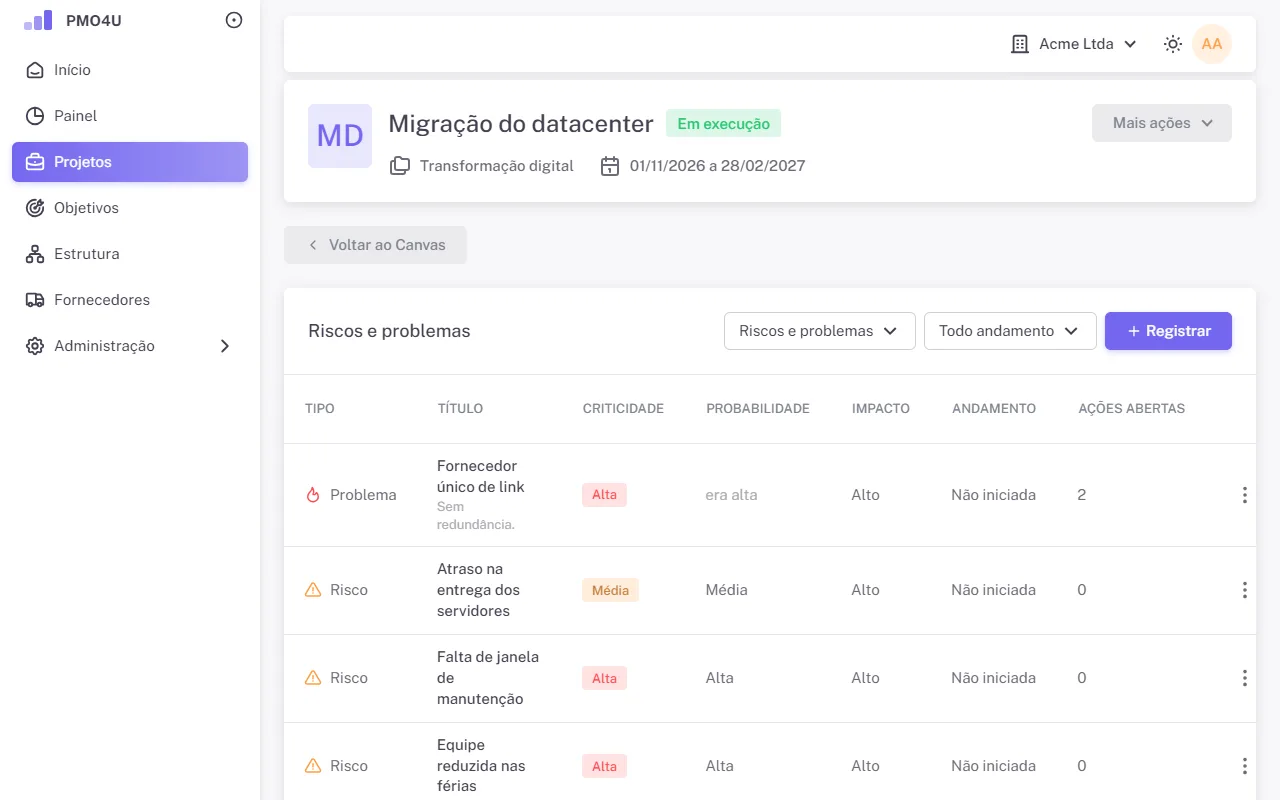Viewport: 1280px width, 800px height.
Task: Click the title Fornecedor único de link
Action: click(x=481, y=476)
